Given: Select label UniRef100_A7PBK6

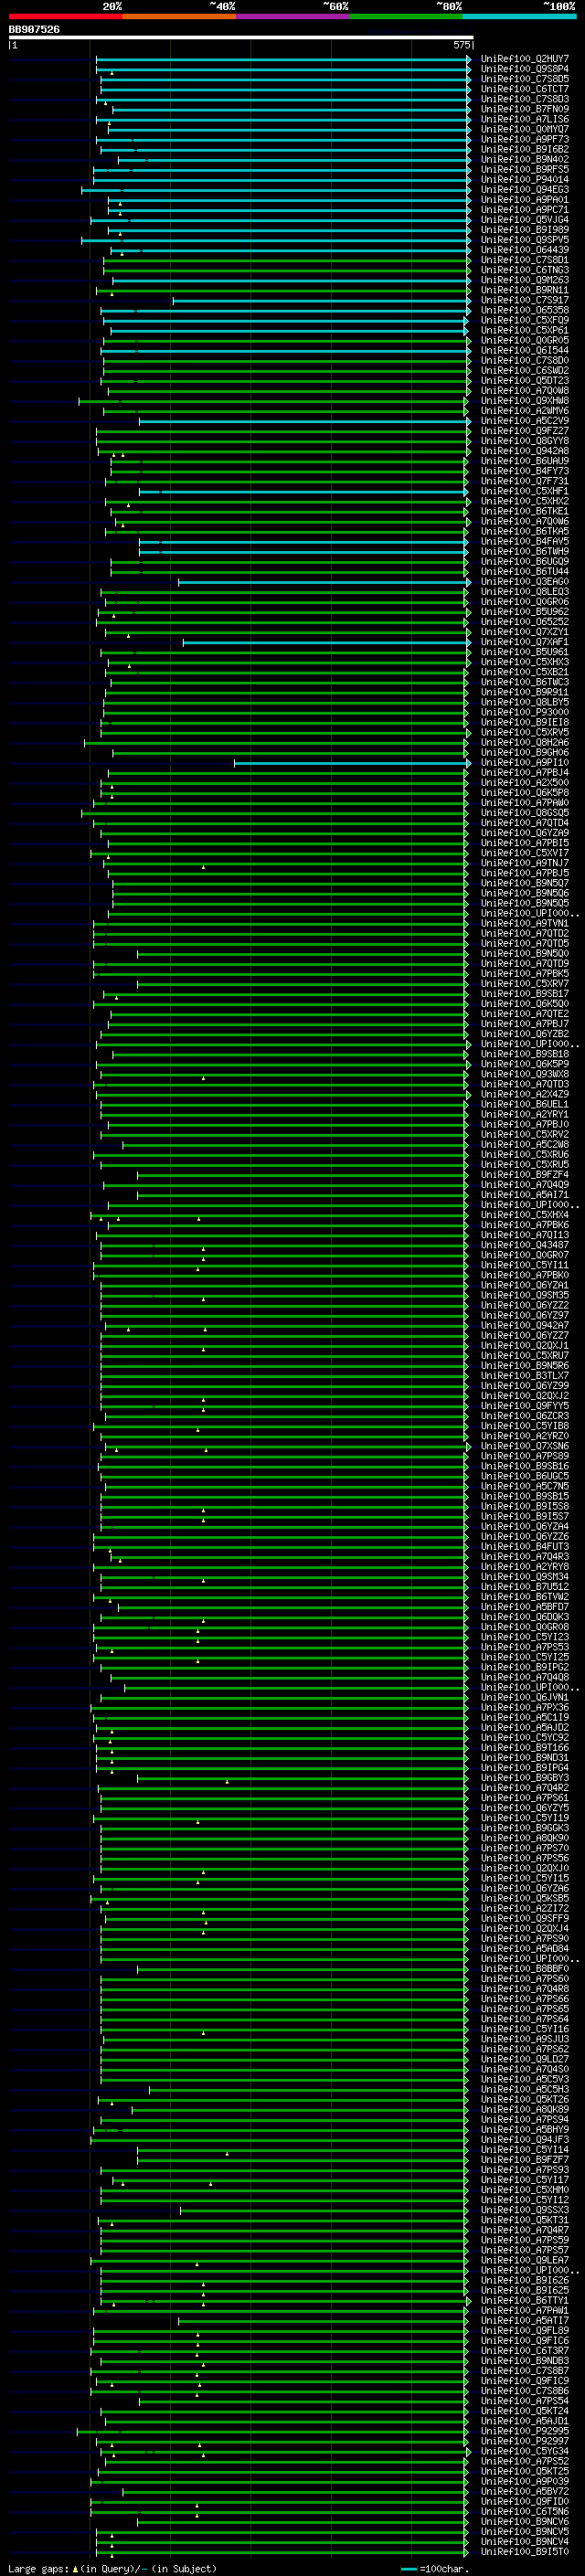Looking at the screenshot, I should [524, 1224].
